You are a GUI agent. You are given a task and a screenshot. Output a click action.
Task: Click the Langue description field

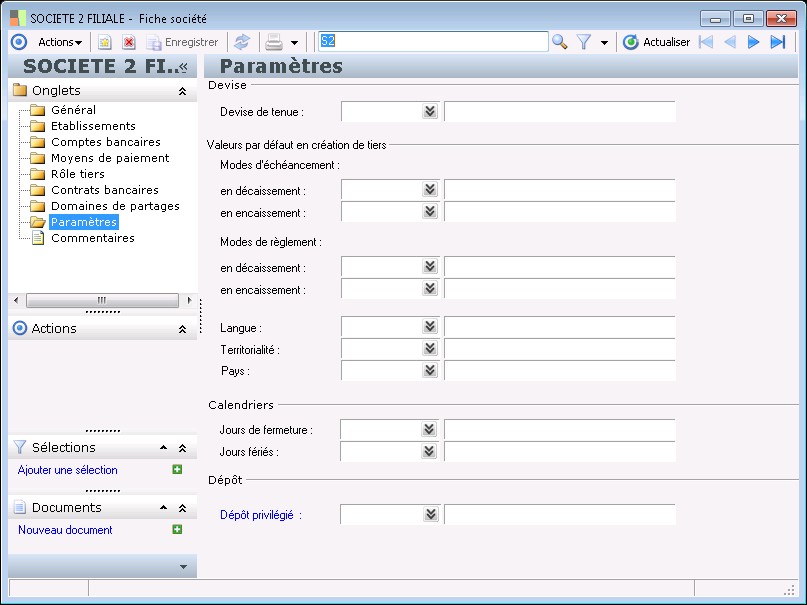click(x=559, y=327)
